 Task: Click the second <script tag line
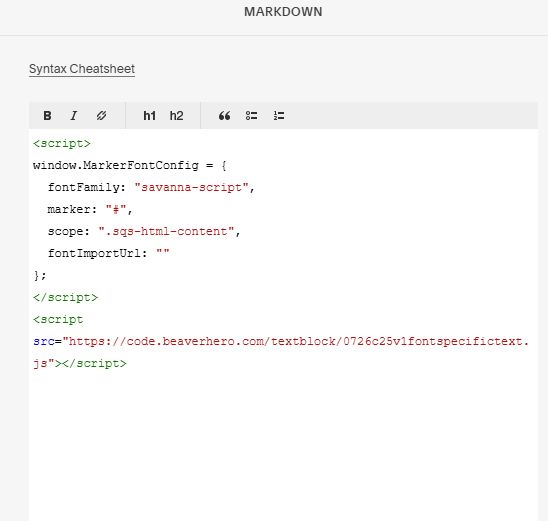point(58,319)
